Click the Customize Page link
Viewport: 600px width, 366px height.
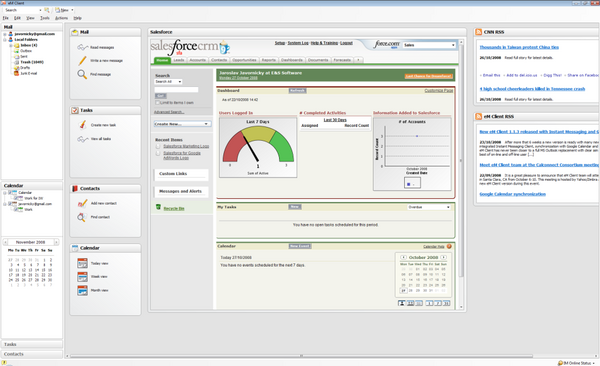439,91
